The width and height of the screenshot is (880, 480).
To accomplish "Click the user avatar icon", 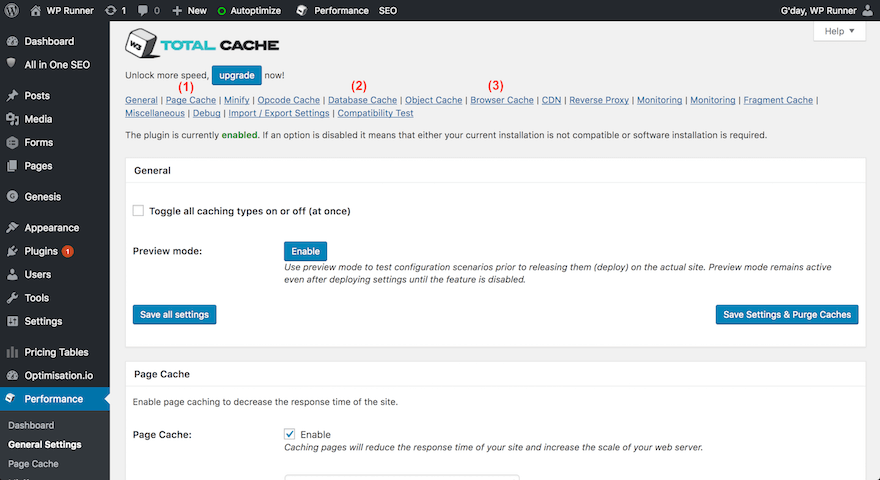I will click(x=868, y=10).
